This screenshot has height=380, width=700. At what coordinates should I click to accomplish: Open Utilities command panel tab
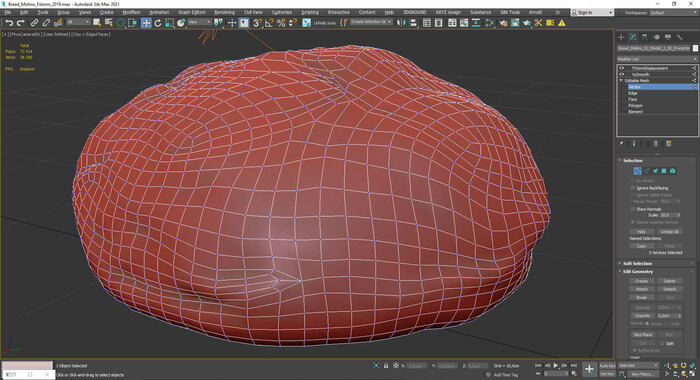pos(679,37)
